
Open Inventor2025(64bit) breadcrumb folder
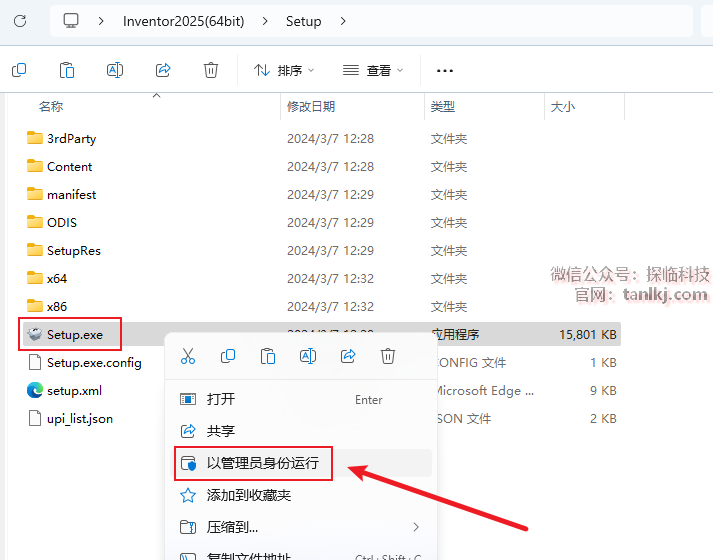click(184, 21)
